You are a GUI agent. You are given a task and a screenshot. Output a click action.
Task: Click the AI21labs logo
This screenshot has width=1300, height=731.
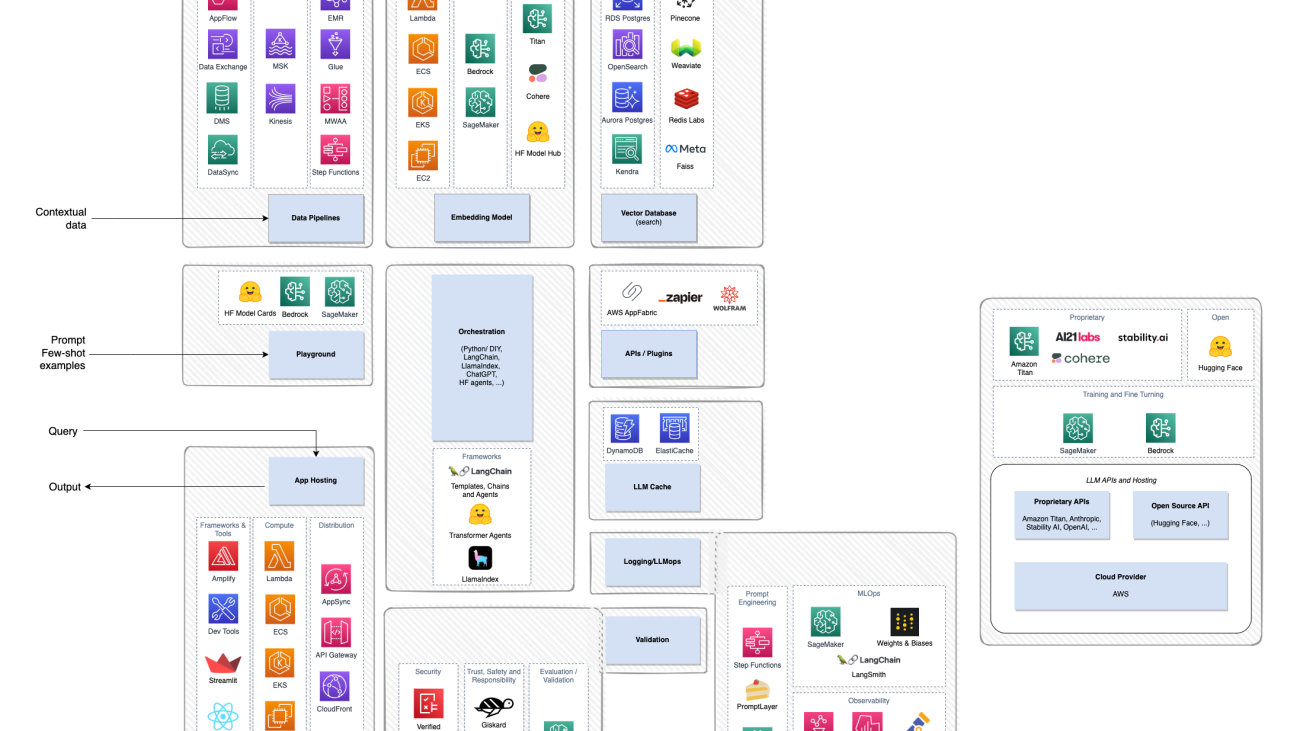(1077, 337)
